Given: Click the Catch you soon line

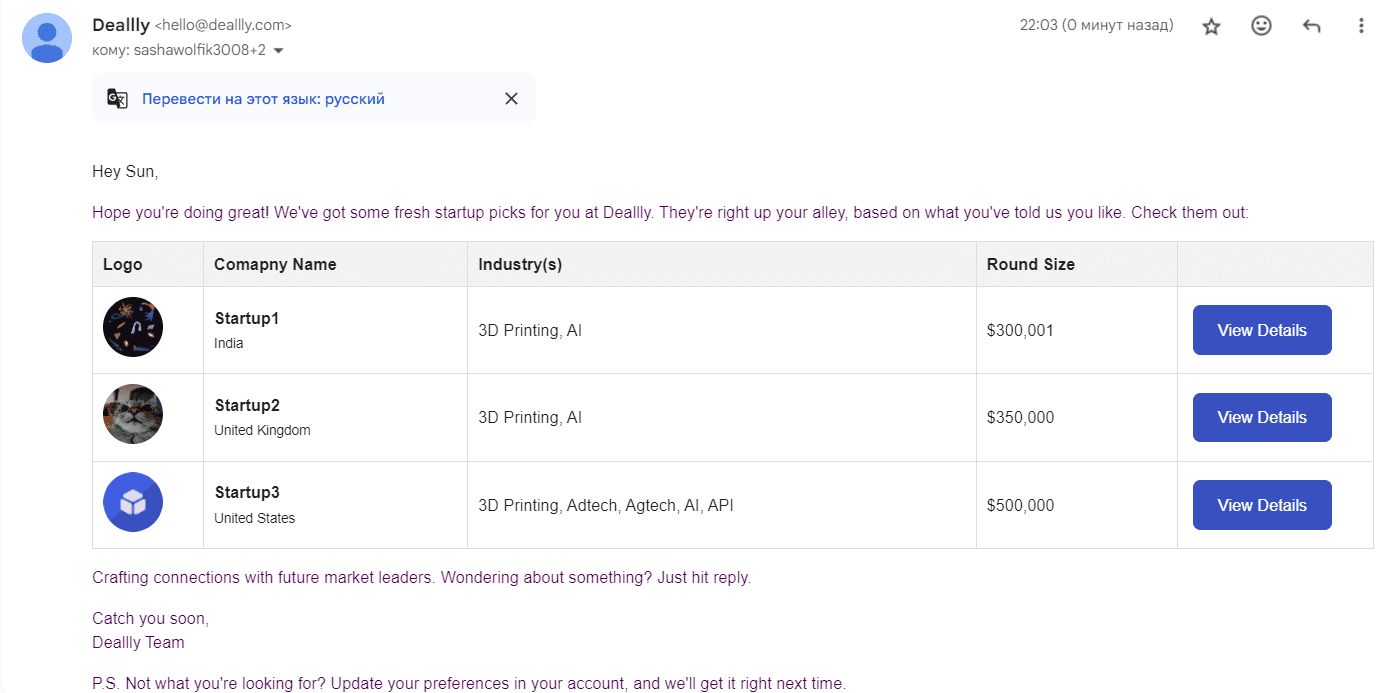Looking at the screenshot, I should [150, 618].
